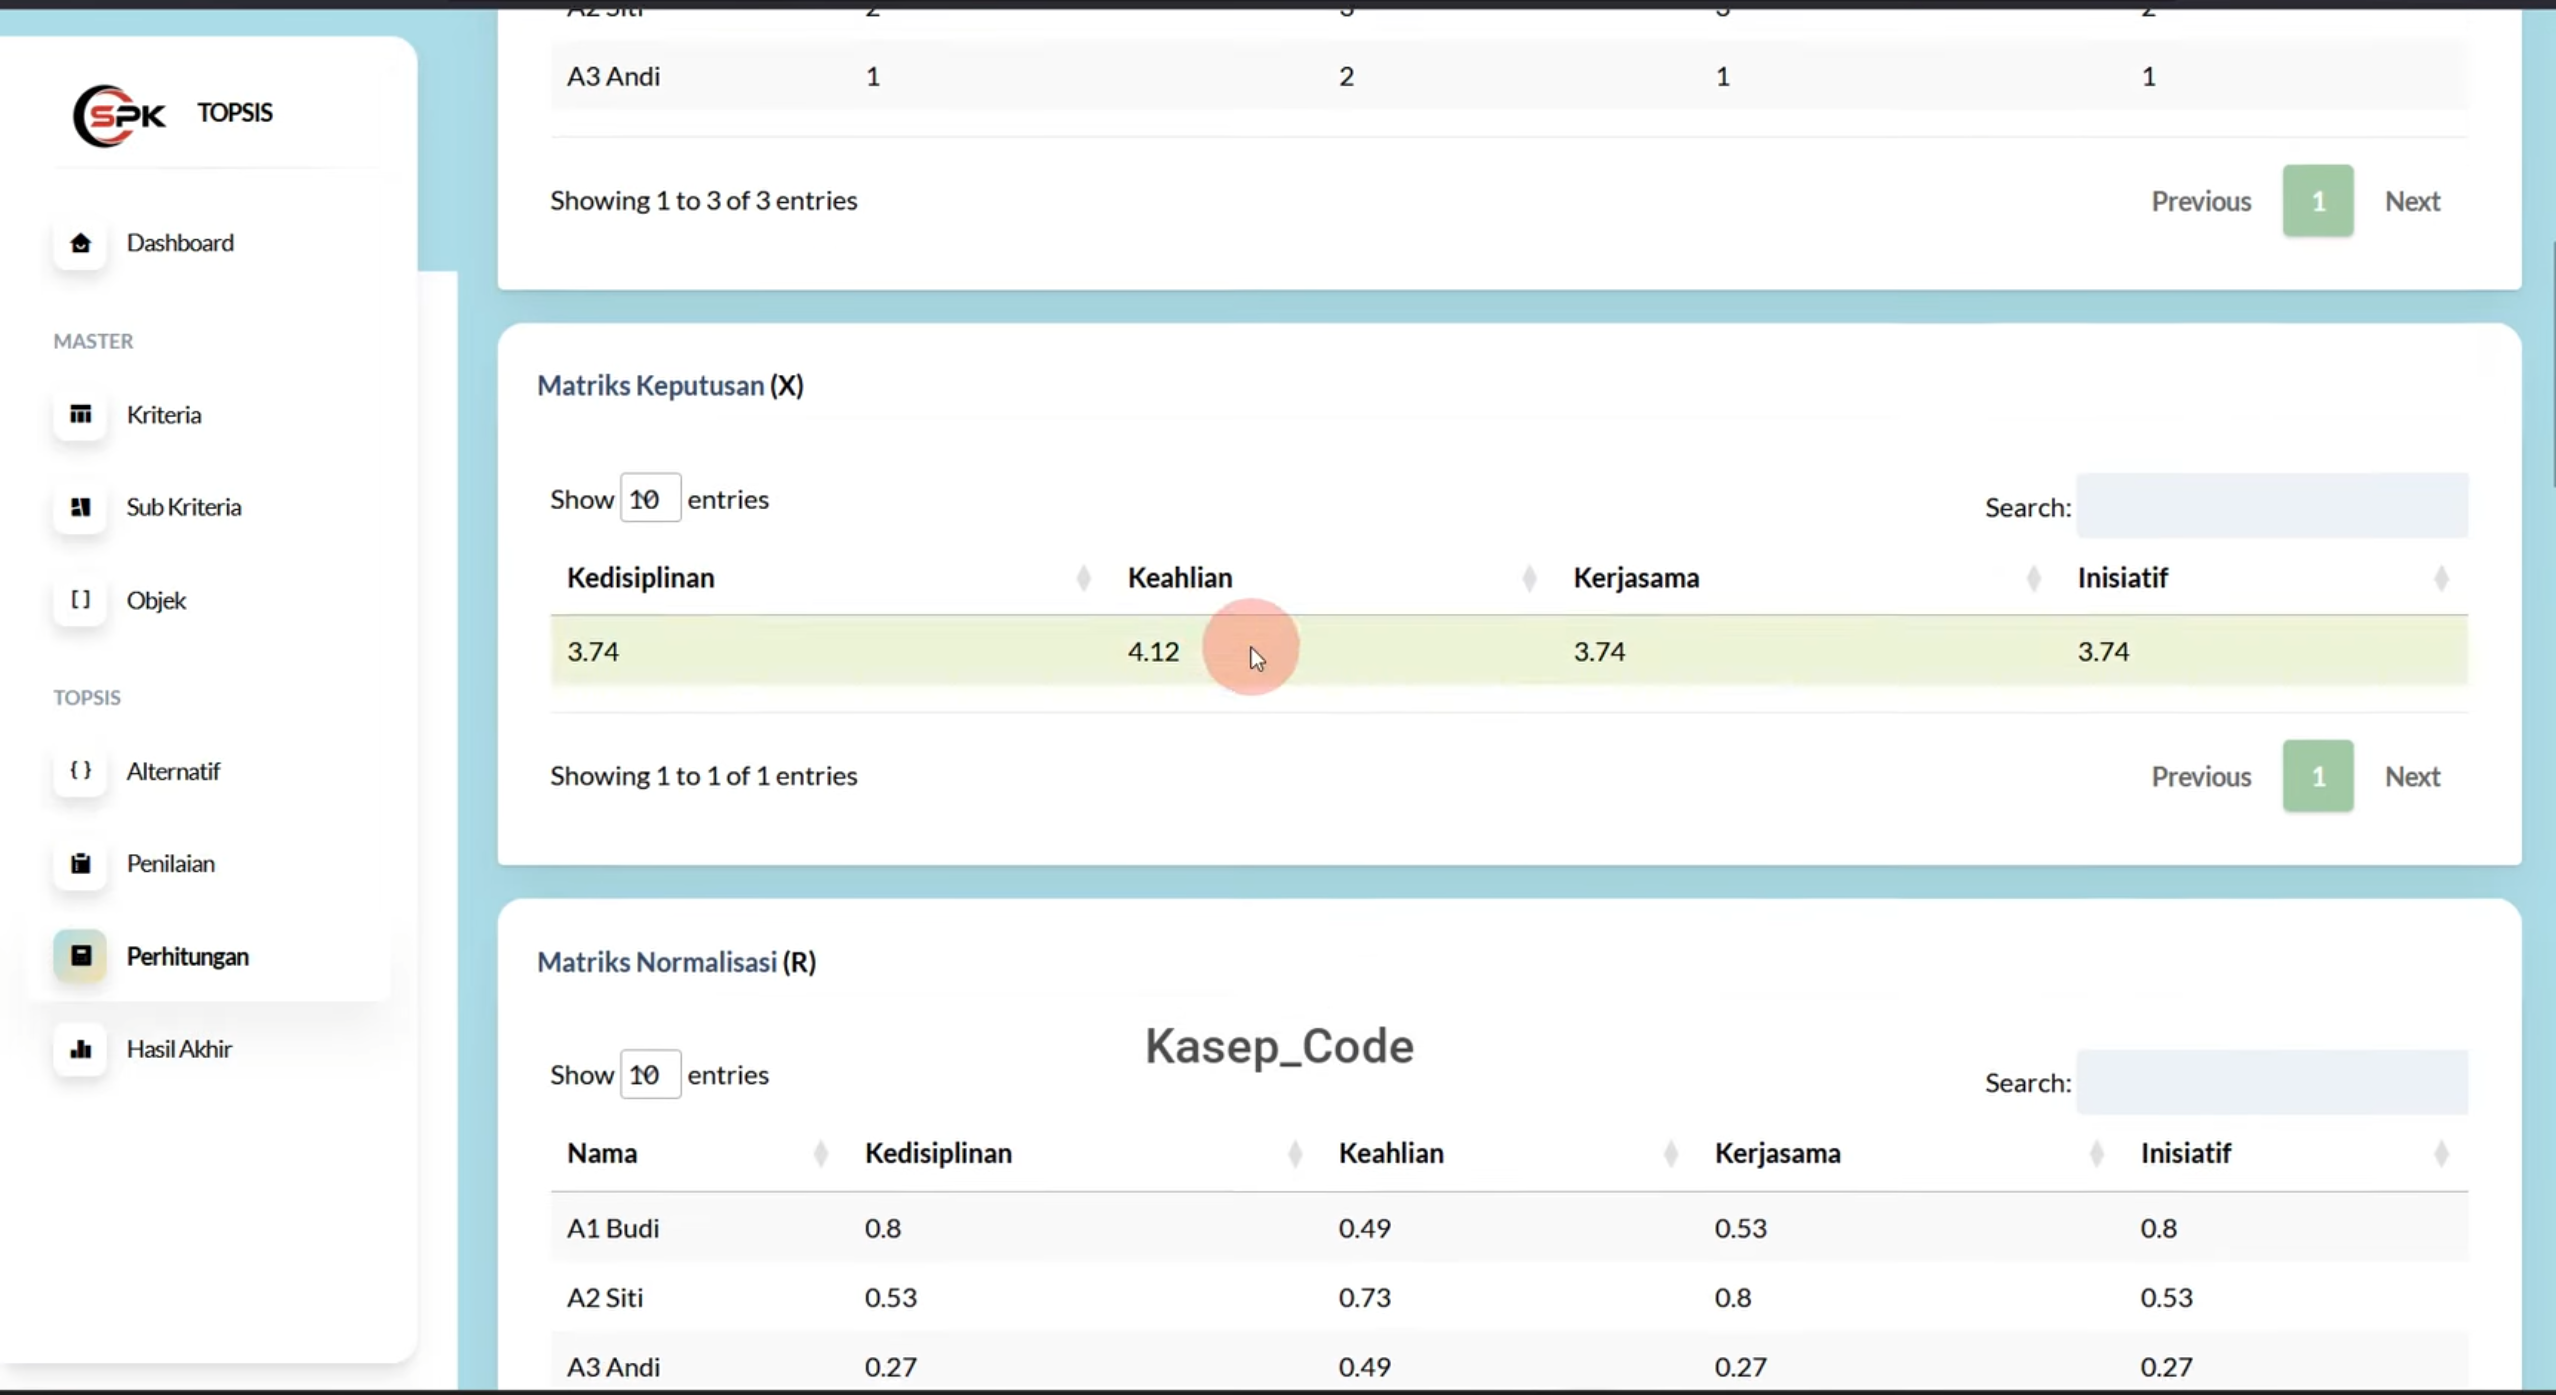Open Dashboard via its home icon
Viewport: 2556px width, 1395px height.
pos(81,243)
